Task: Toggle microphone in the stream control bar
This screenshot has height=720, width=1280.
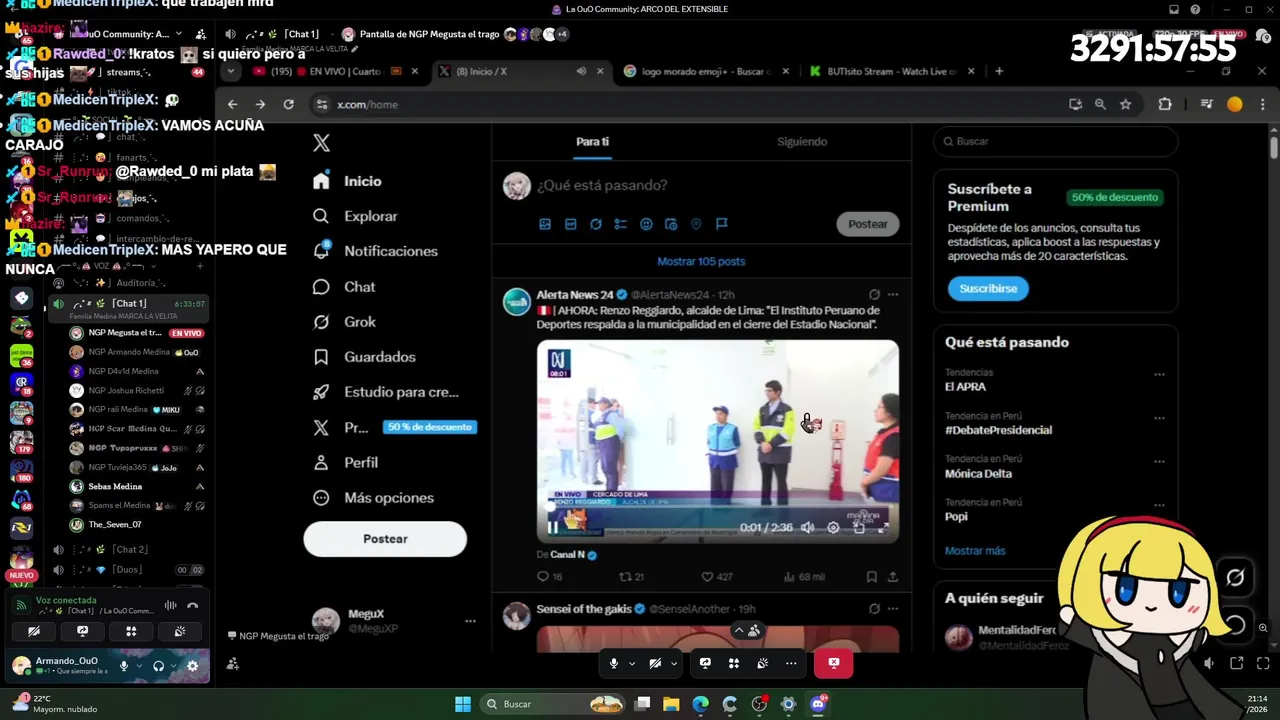Action: [x=614, y=663]
